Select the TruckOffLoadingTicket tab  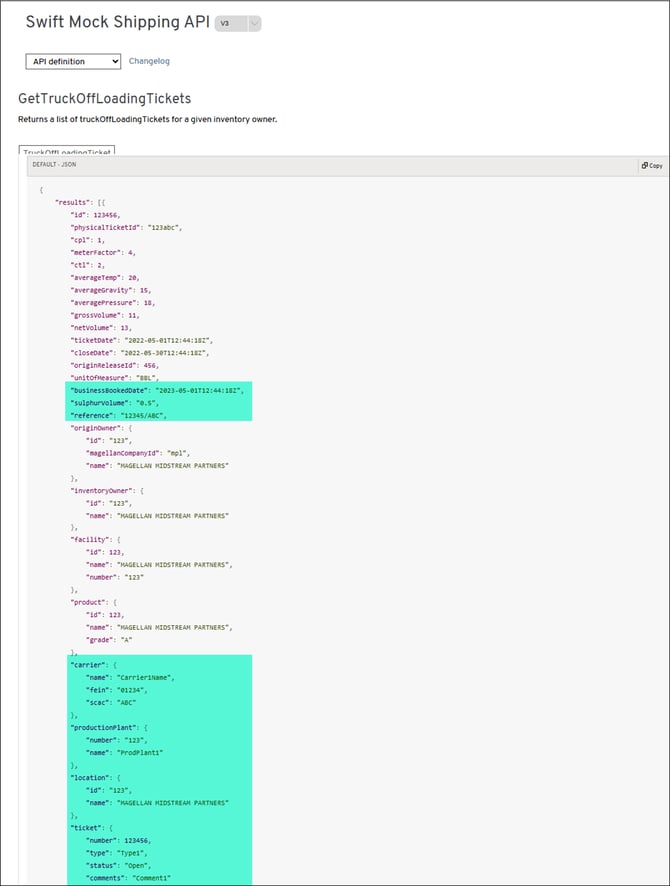point(66,151)
